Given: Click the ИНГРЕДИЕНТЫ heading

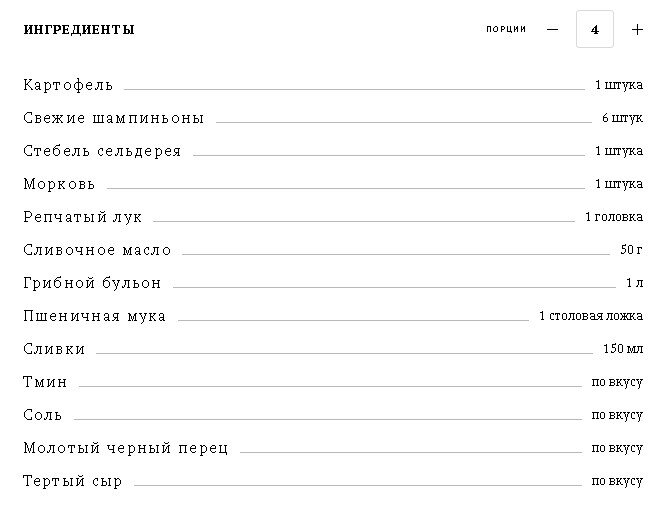Looking at the screenshot, I should [79, 30].
